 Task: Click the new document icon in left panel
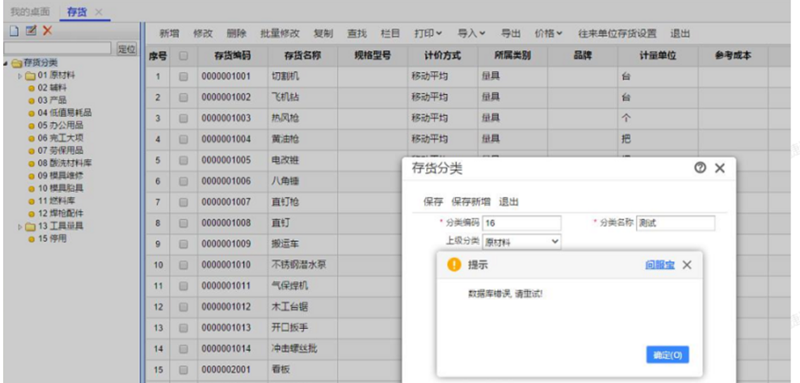[x=15, y=31]
